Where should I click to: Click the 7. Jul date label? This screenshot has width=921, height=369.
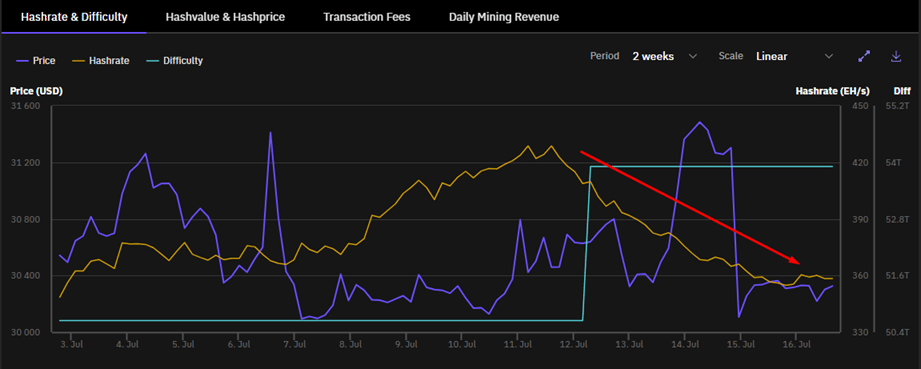pos(294,344)
